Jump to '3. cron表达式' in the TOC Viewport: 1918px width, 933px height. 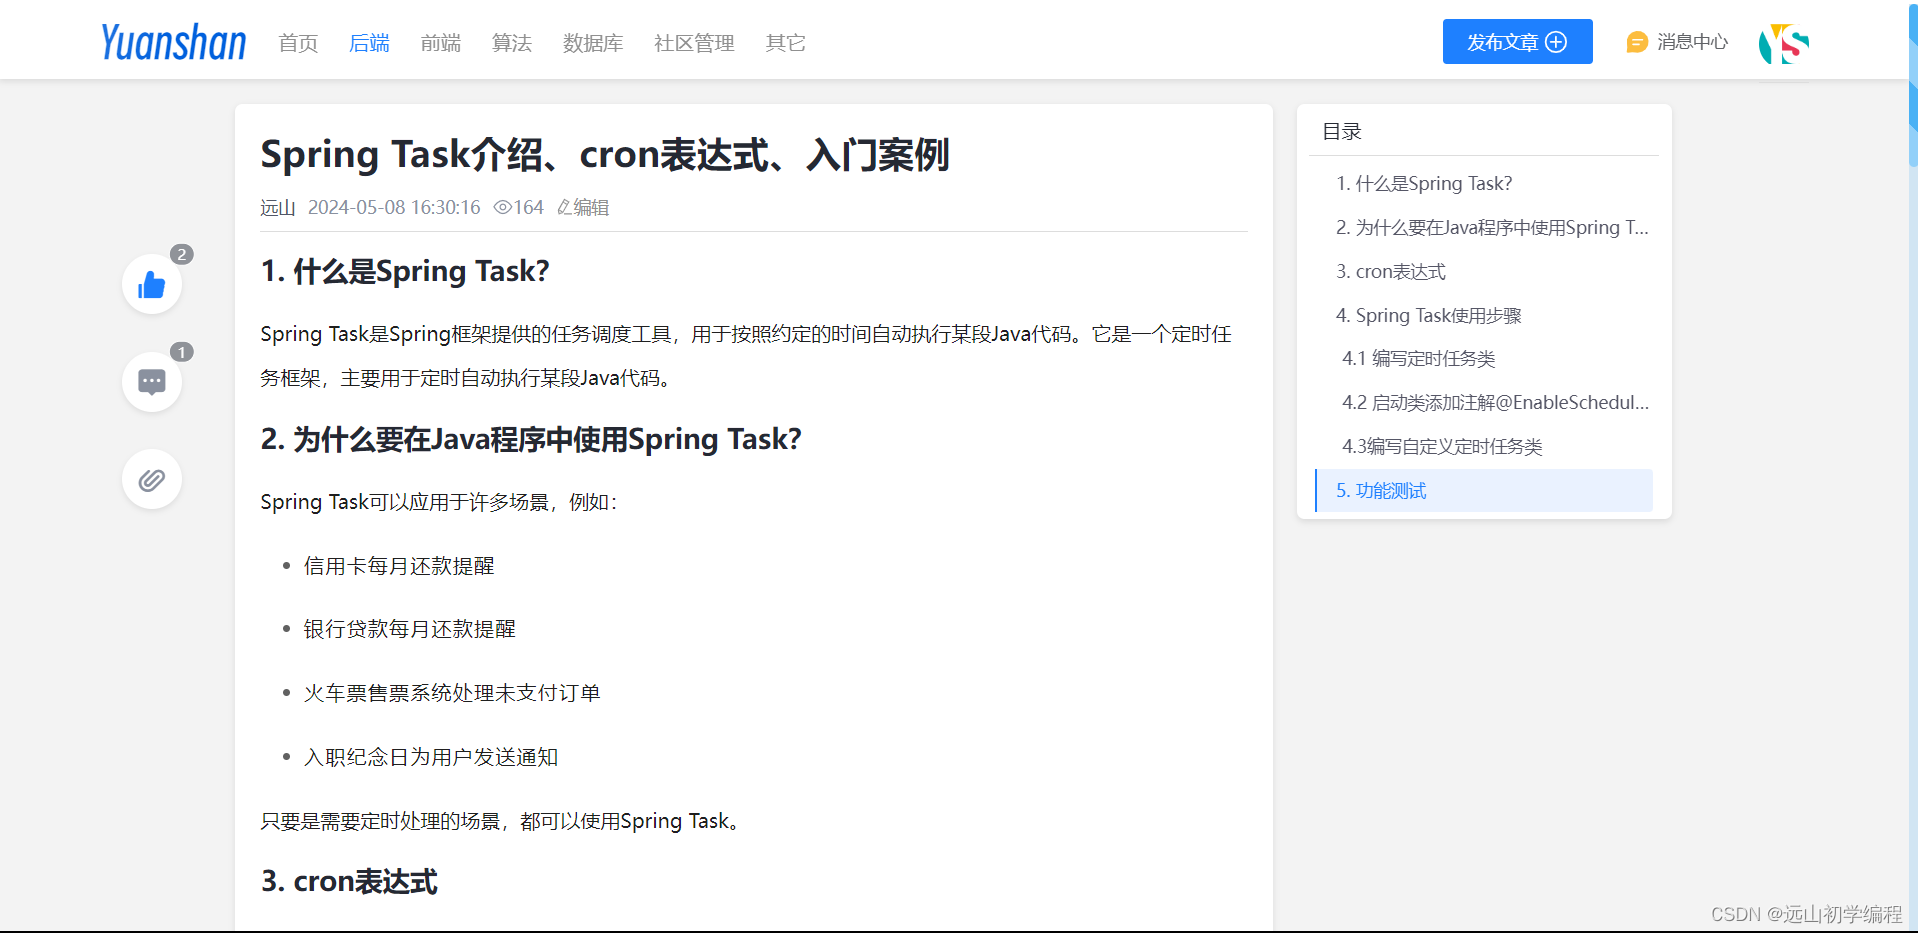1391,271
